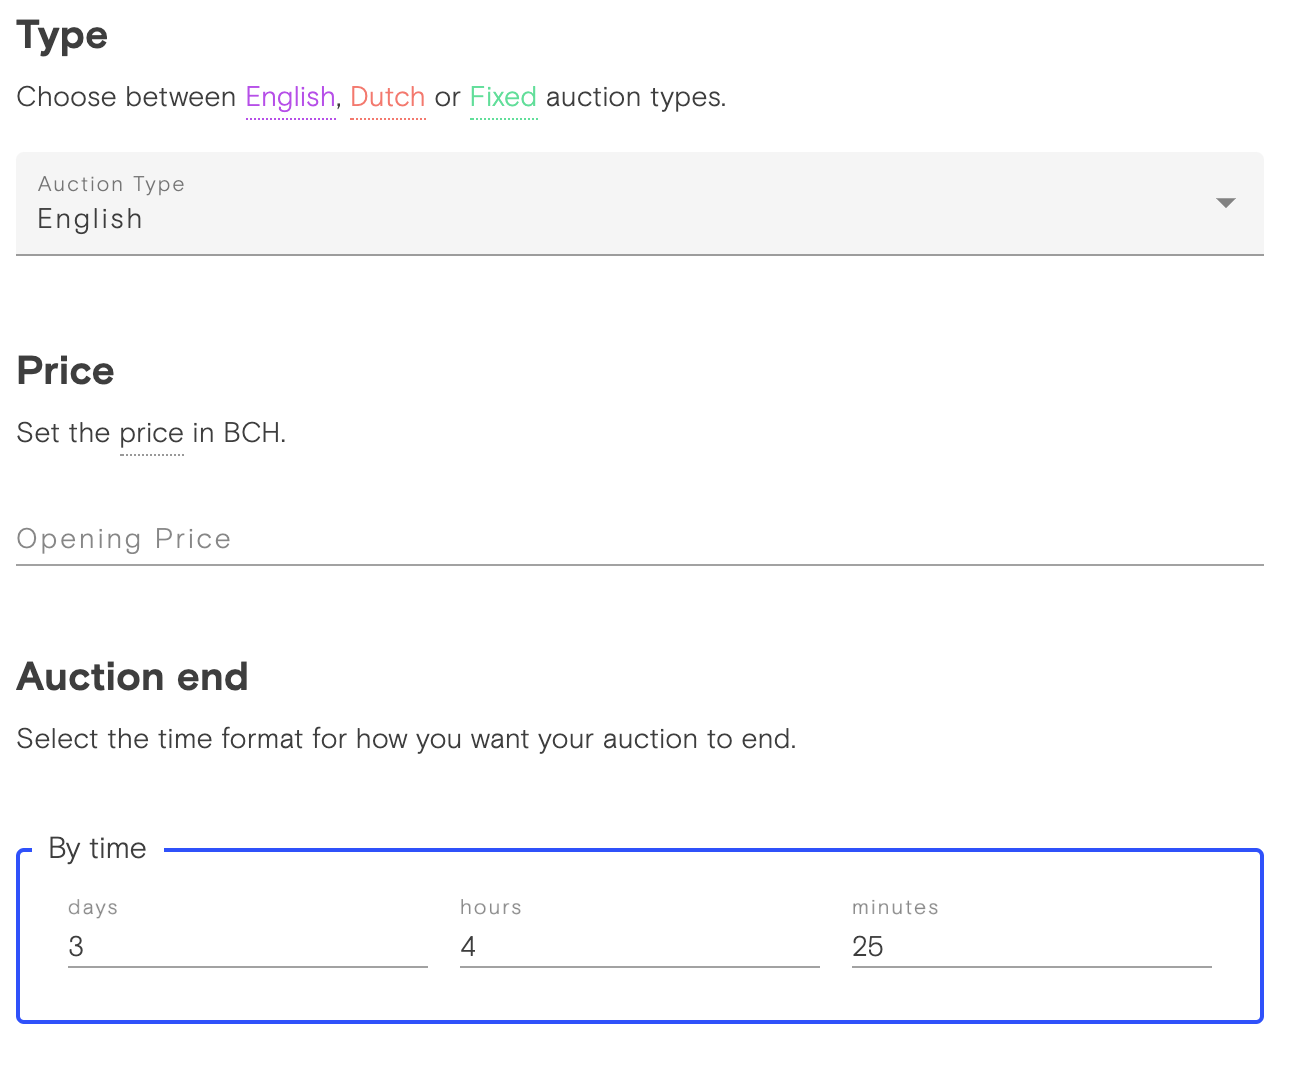The height and width of the screenshot is (1066, 1290).
Task: Click the green Fixed auction type link
Action: pos(504,97)
